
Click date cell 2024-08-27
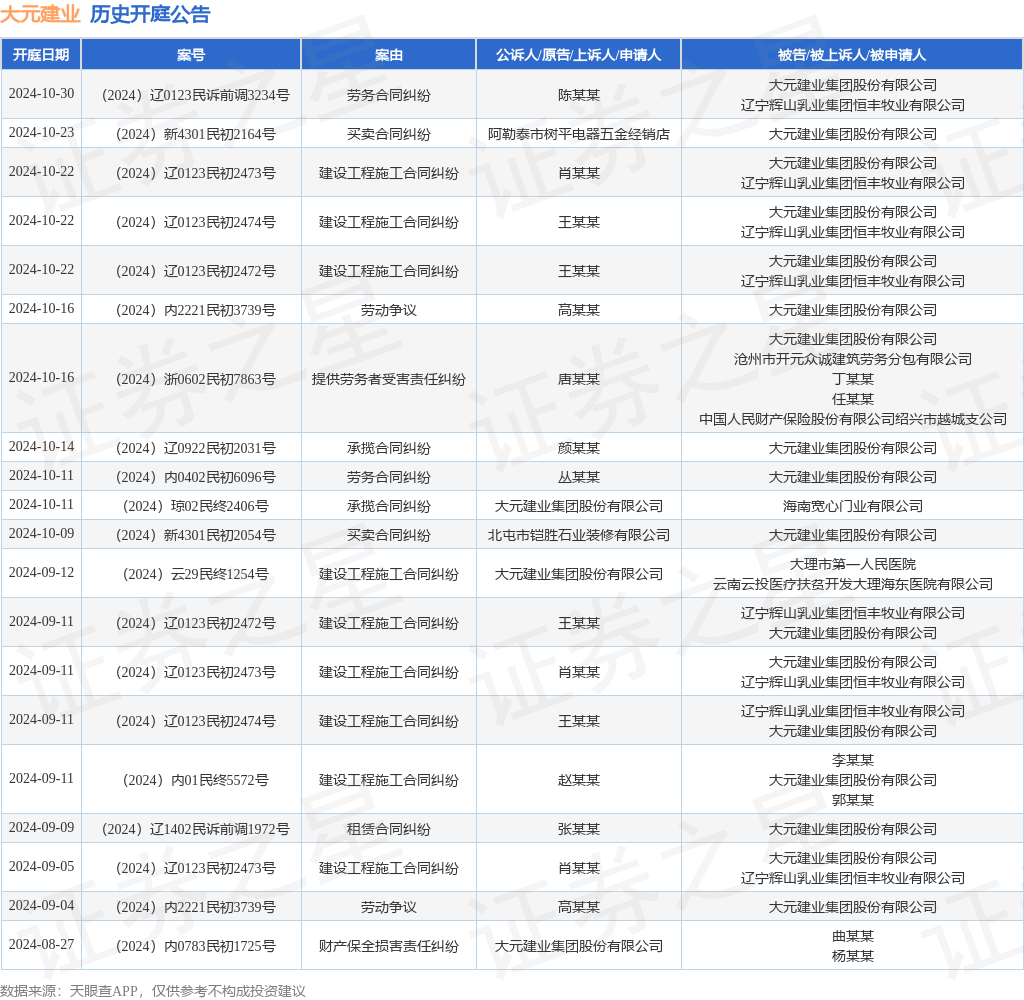[x=41, y=944]
